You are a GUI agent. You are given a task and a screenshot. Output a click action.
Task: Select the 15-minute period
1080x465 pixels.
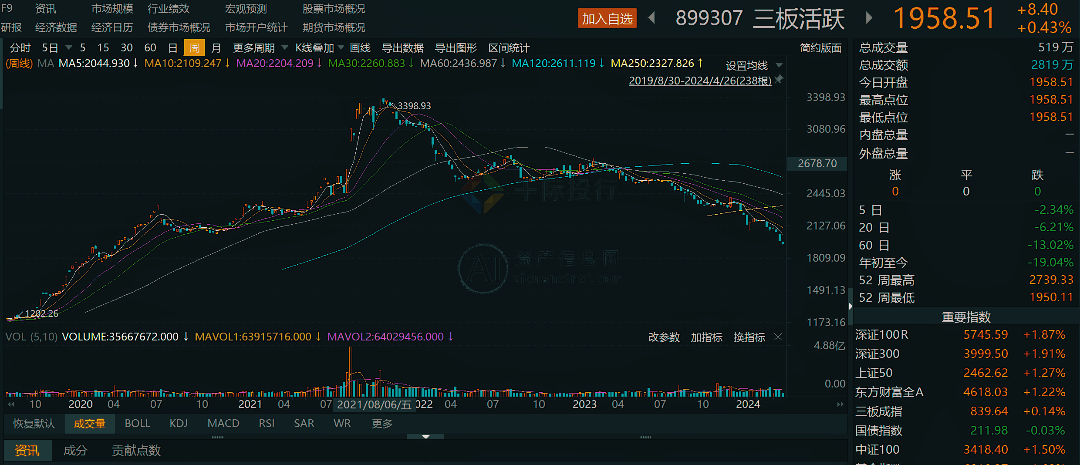(x=103, y=48)
